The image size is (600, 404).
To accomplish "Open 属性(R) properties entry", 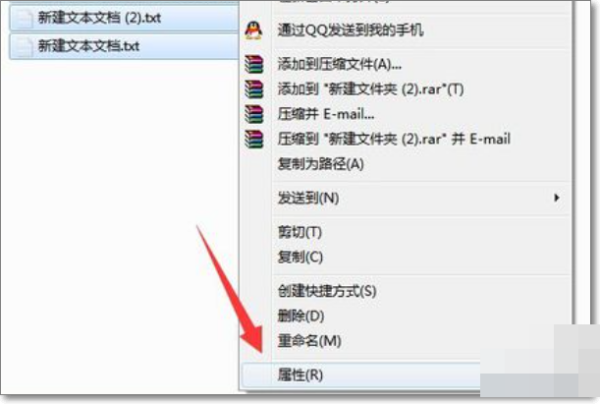I will [x=300, y=375].
